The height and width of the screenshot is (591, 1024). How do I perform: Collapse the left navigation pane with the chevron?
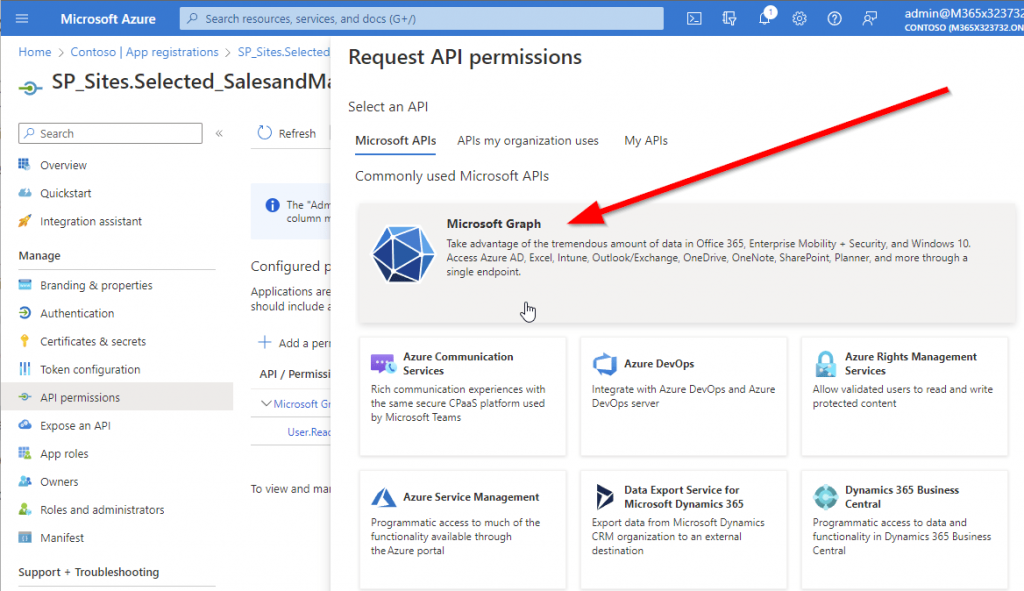click(x=219, y=132)
